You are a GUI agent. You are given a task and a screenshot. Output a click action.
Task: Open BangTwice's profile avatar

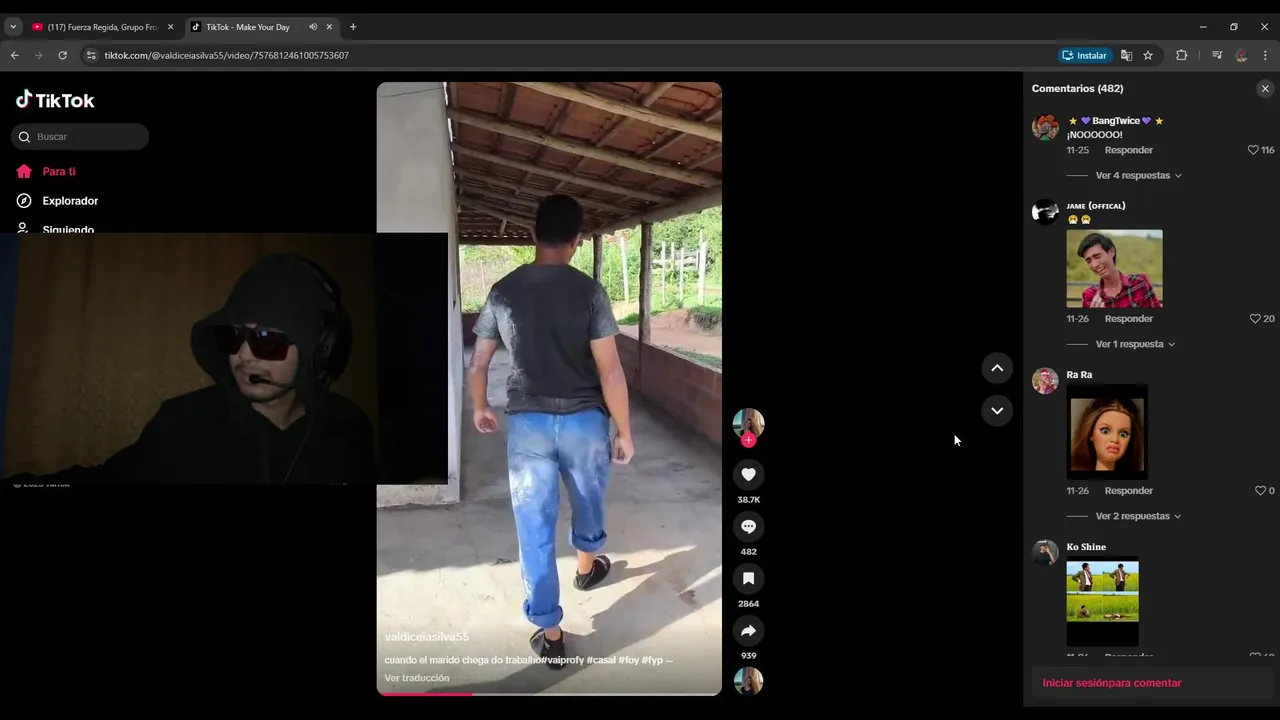(x=1045, y=127)
